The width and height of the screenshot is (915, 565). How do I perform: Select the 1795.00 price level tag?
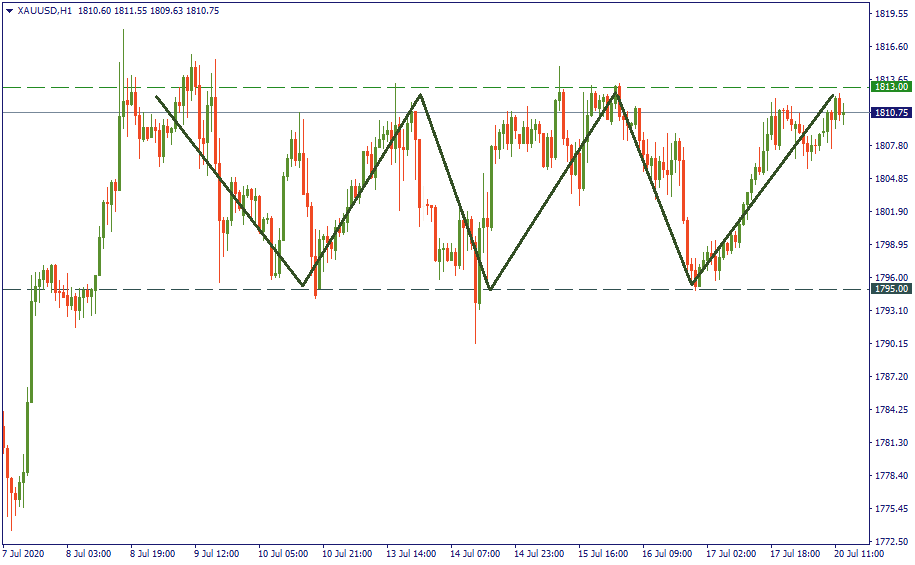coord(889,289)
